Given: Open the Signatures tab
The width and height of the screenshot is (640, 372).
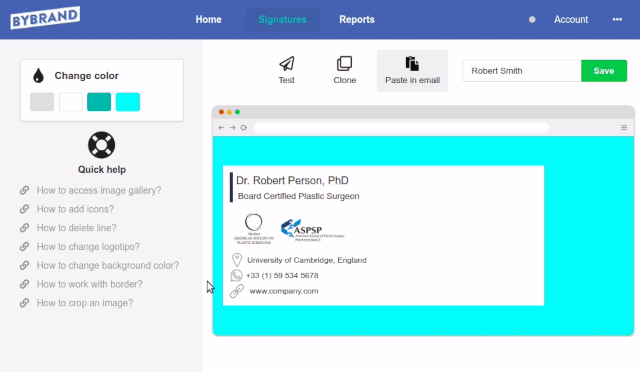Looking at the screenshot, I should click(282, 19).
